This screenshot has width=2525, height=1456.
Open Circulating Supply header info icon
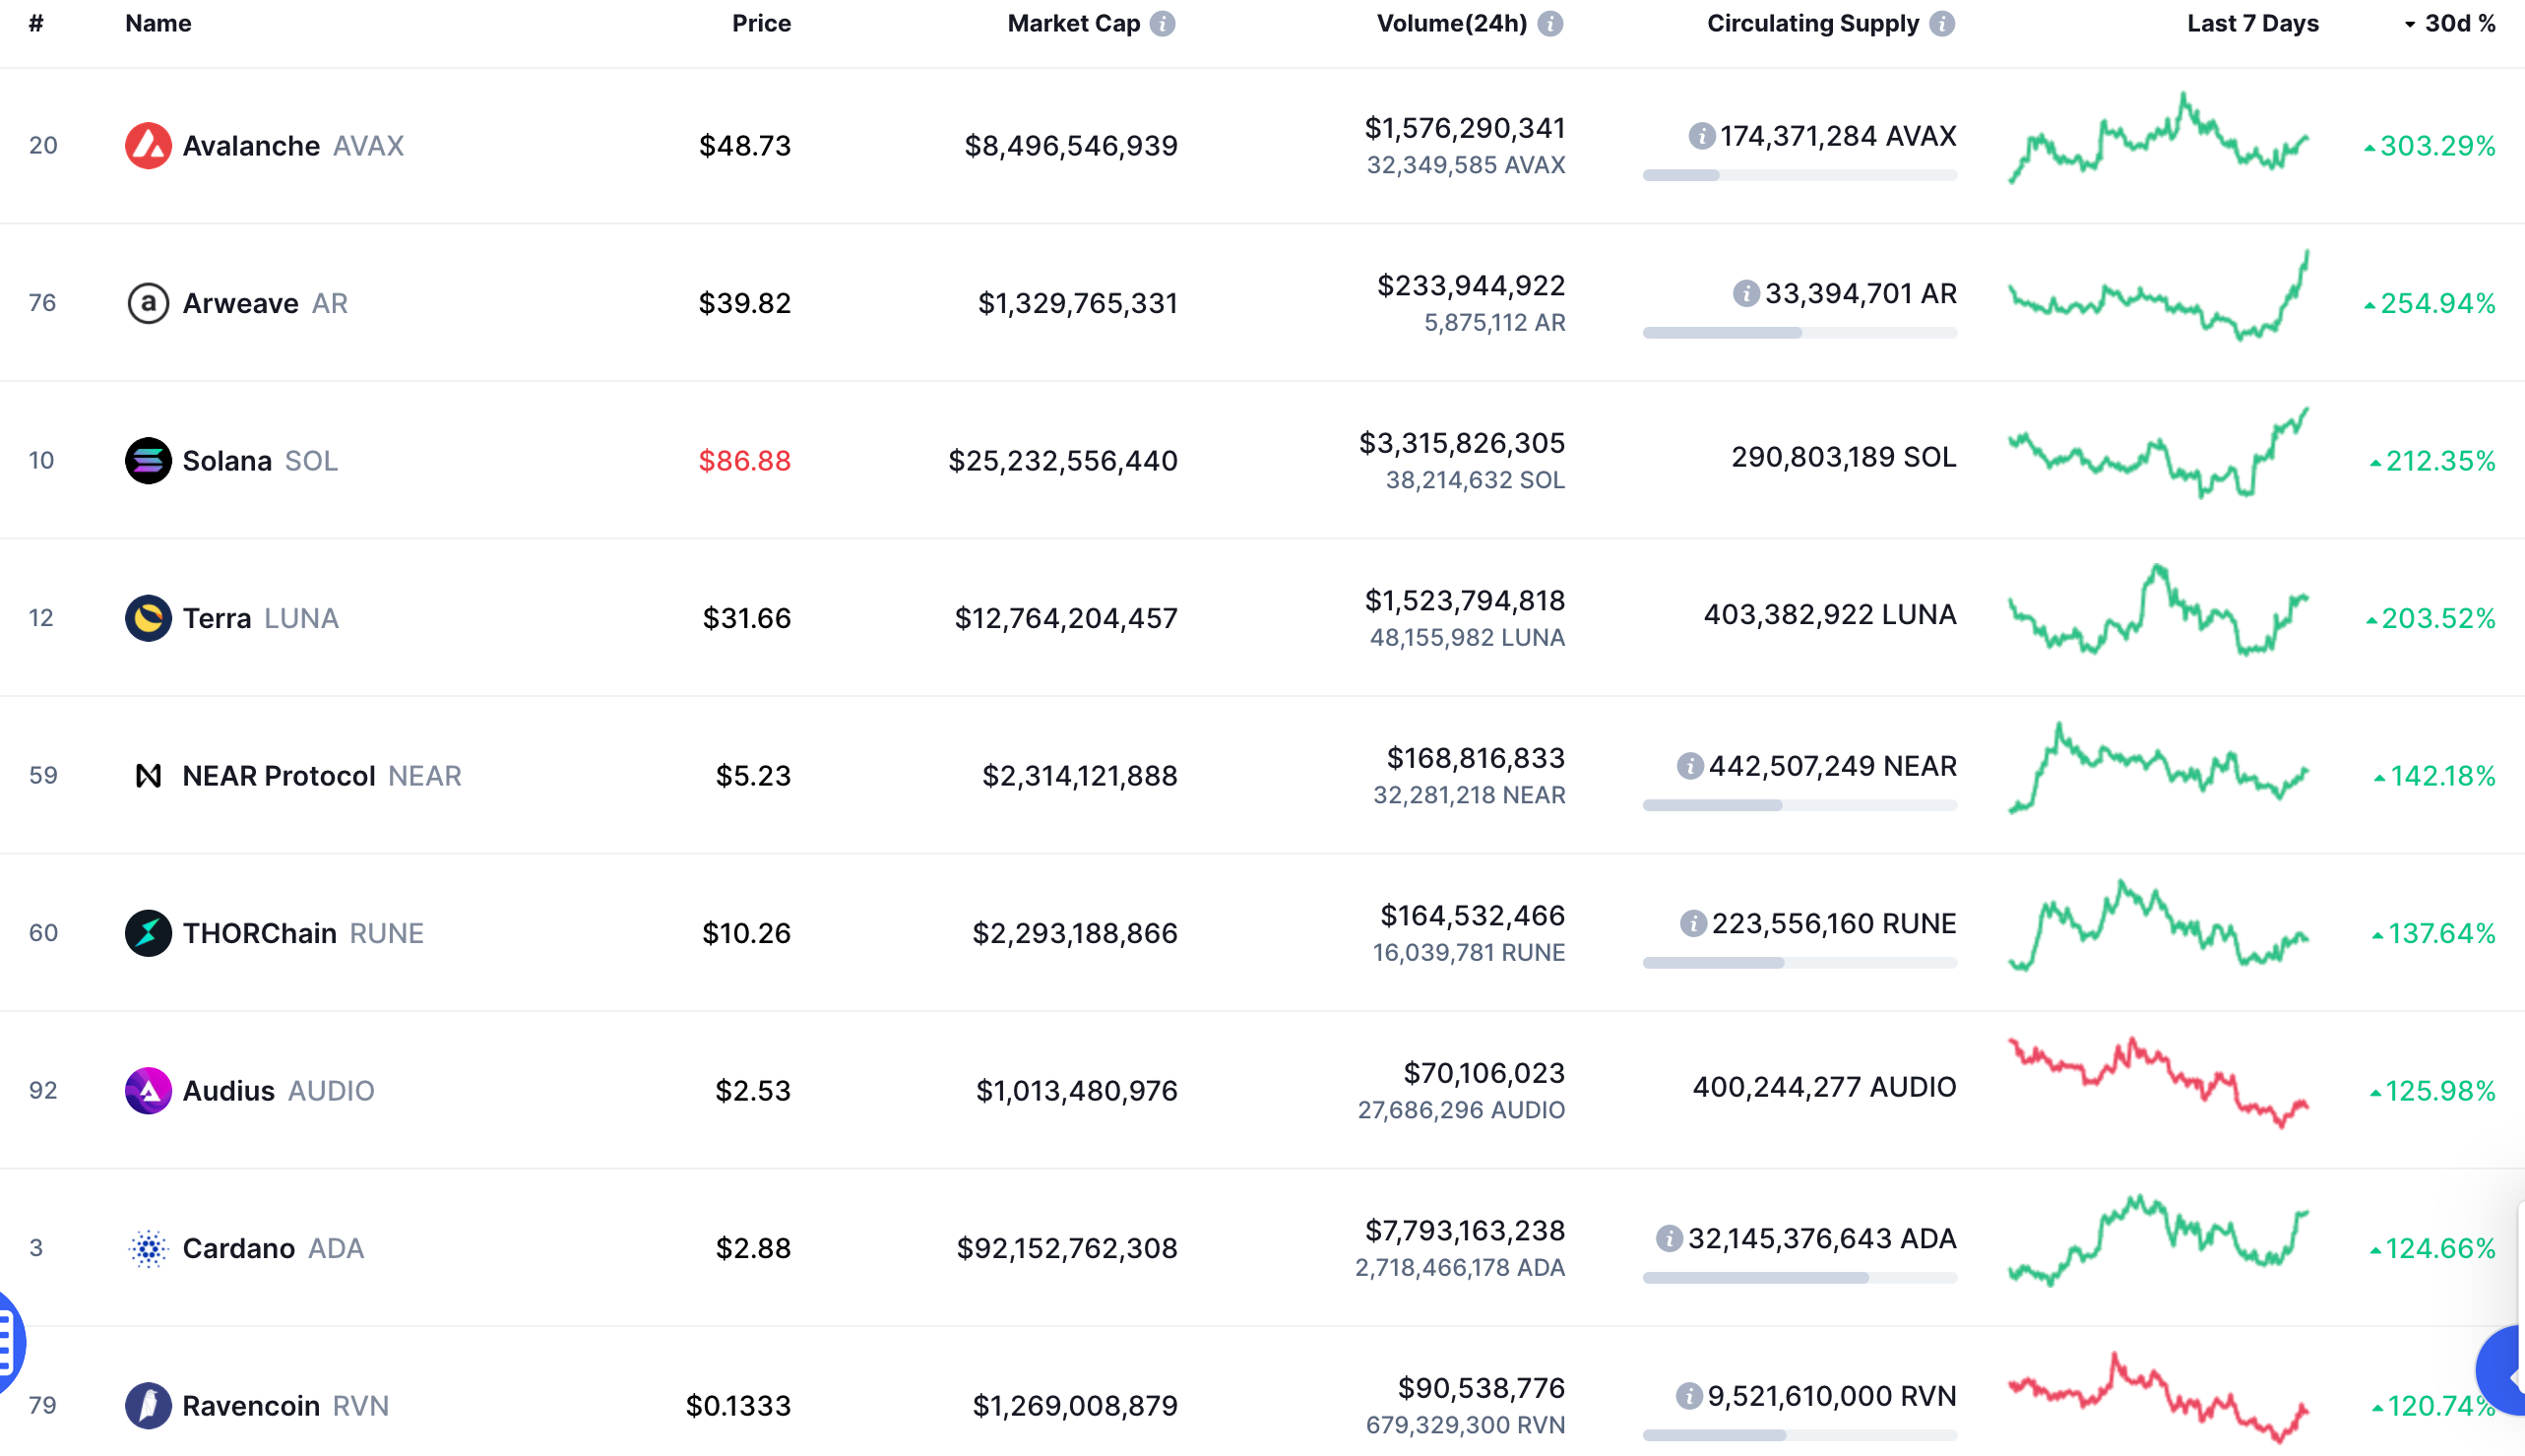[1942, 24]
